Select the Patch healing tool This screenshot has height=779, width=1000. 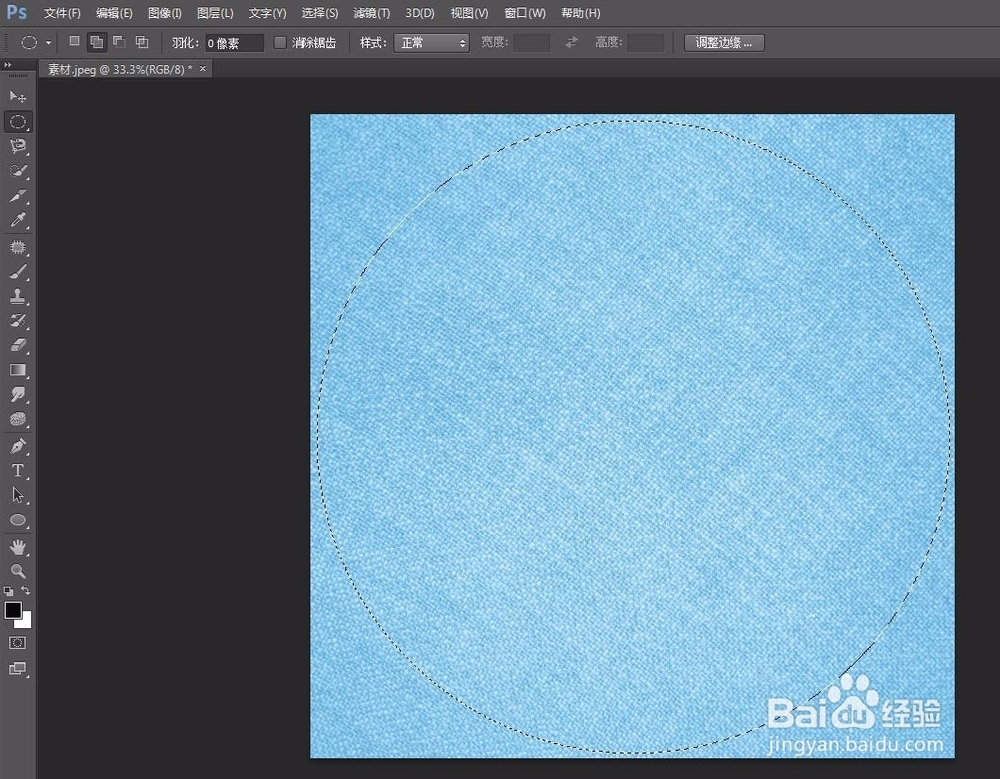click(x=18, y=247)
